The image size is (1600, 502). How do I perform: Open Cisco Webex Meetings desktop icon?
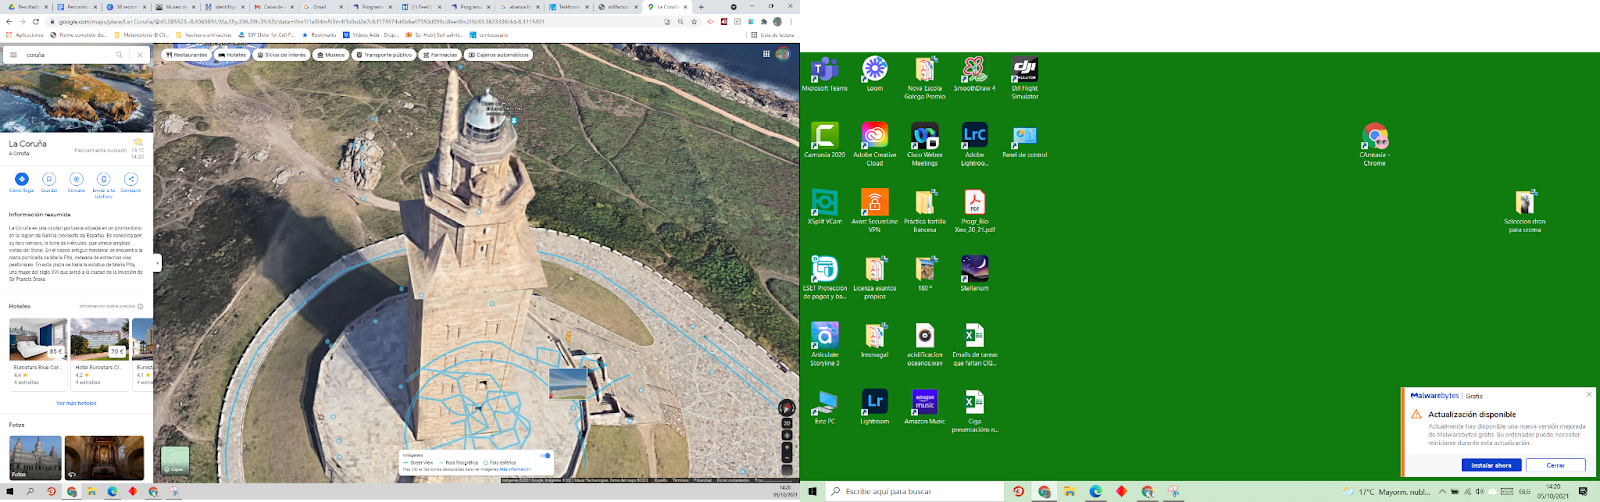[925, 143]
